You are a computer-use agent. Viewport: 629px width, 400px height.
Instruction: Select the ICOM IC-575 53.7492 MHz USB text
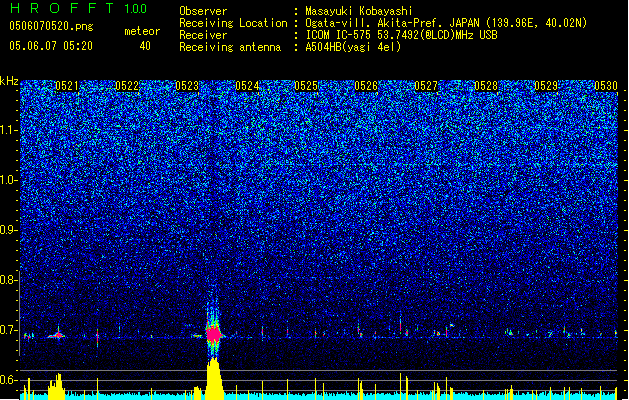[401, 35]
